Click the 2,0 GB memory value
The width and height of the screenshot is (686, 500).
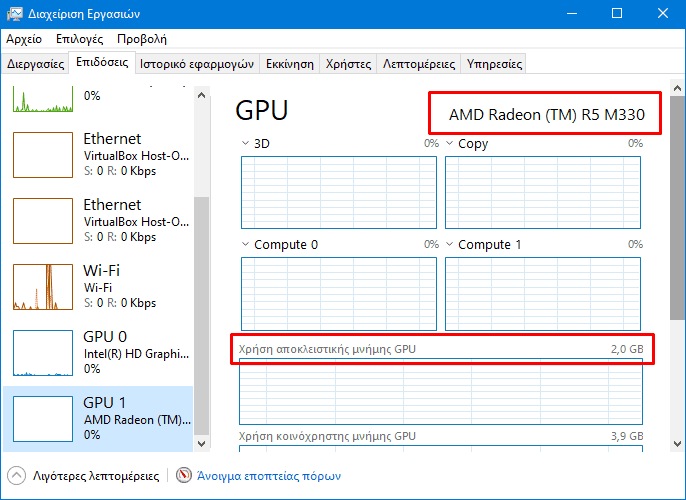click(x=627, y=349)
